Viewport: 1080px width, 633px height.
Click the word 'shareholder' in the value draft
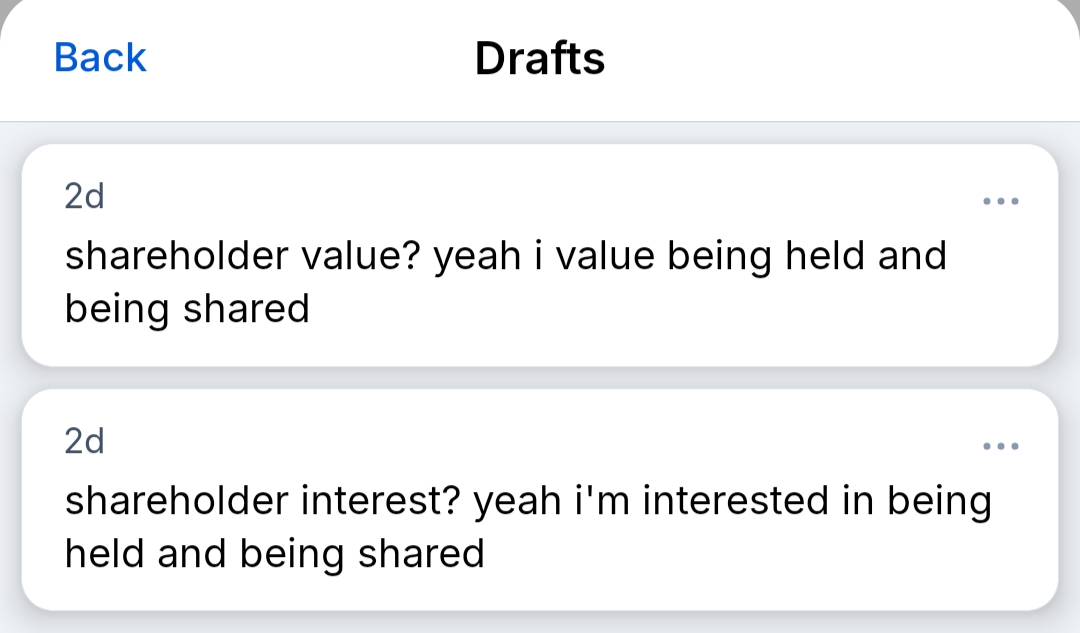coord(175,257)
